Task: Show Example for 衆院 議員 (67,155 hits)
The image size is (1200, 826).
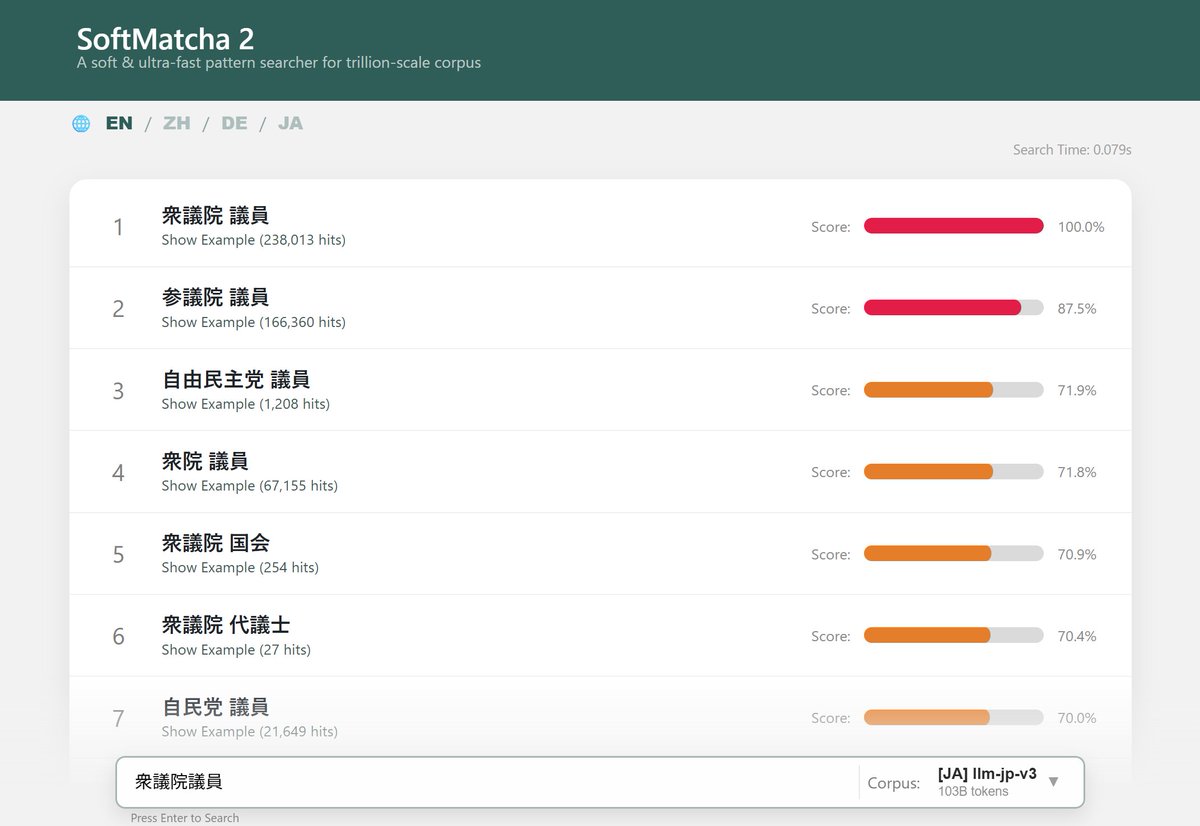Action: [250, 486]
